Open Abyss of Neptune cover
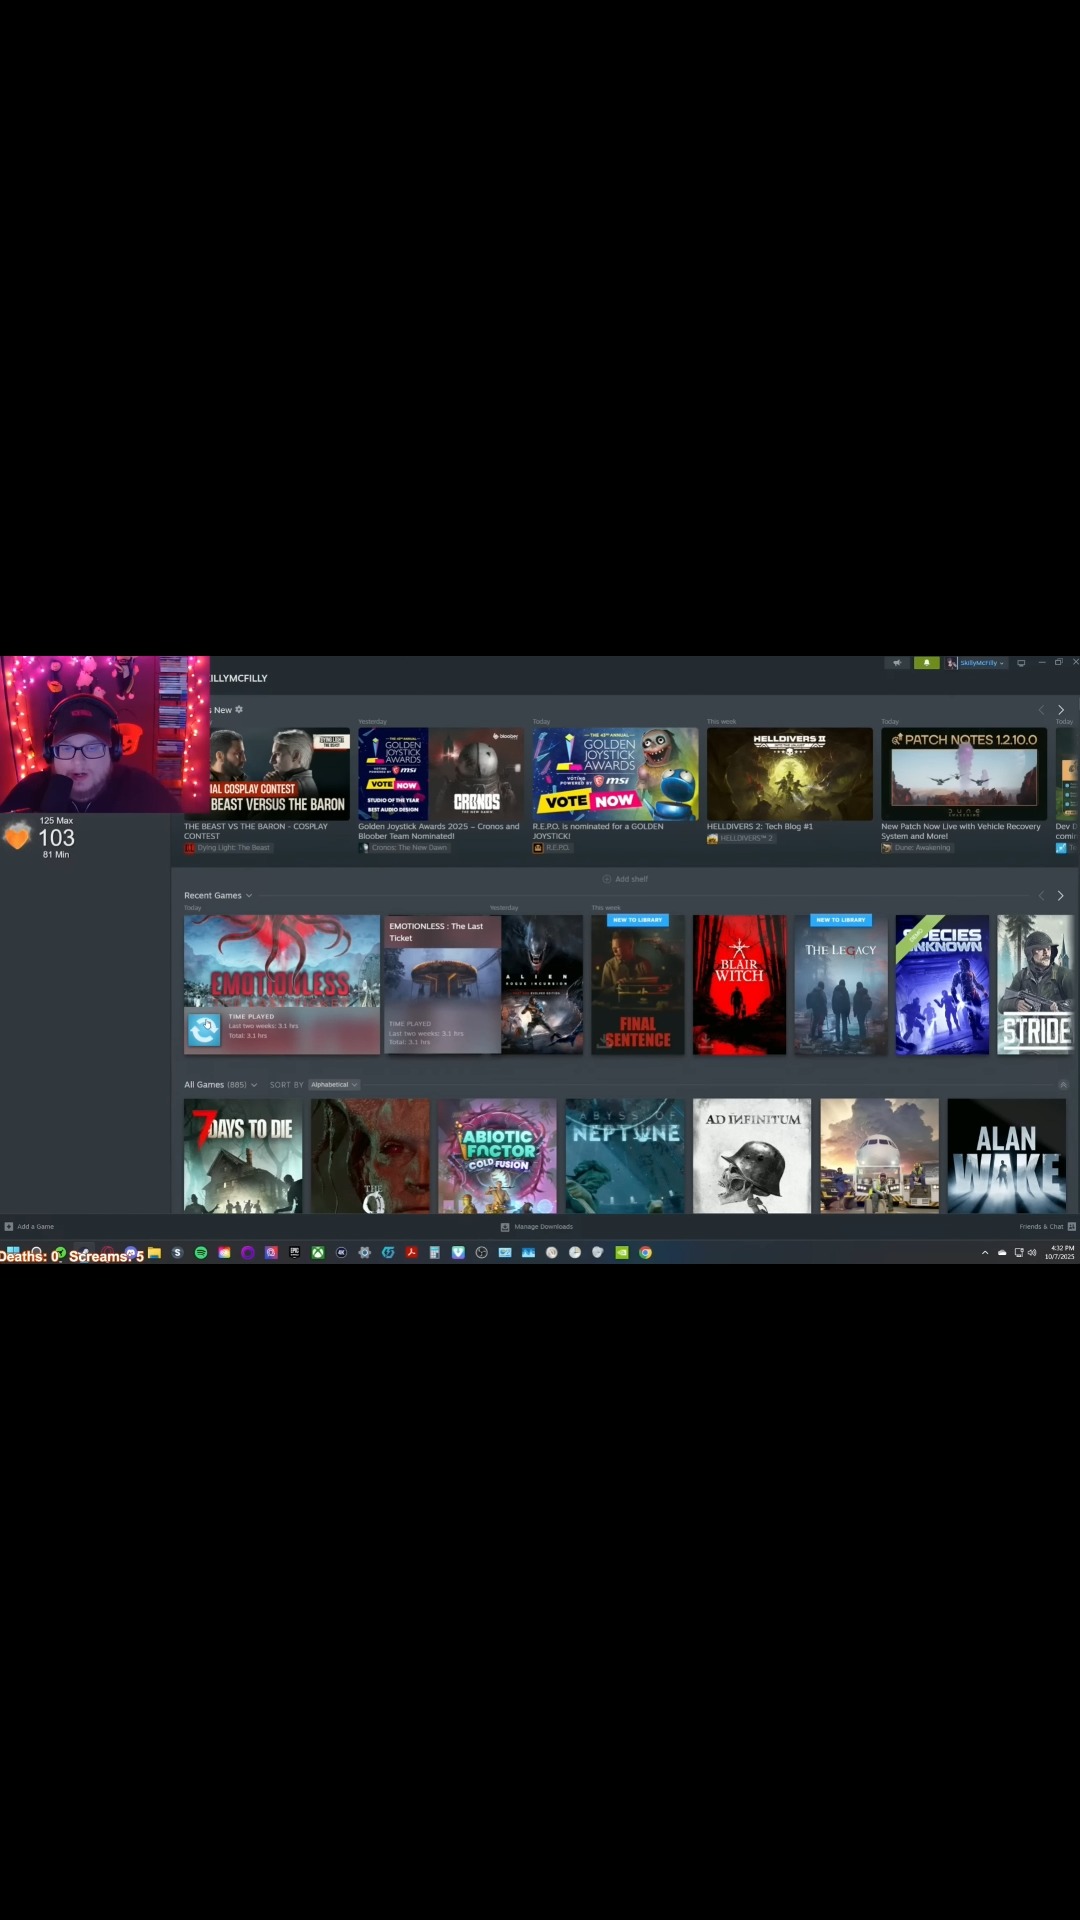Screen dimensions: 1080x1920 click(x=625, y=1156)
